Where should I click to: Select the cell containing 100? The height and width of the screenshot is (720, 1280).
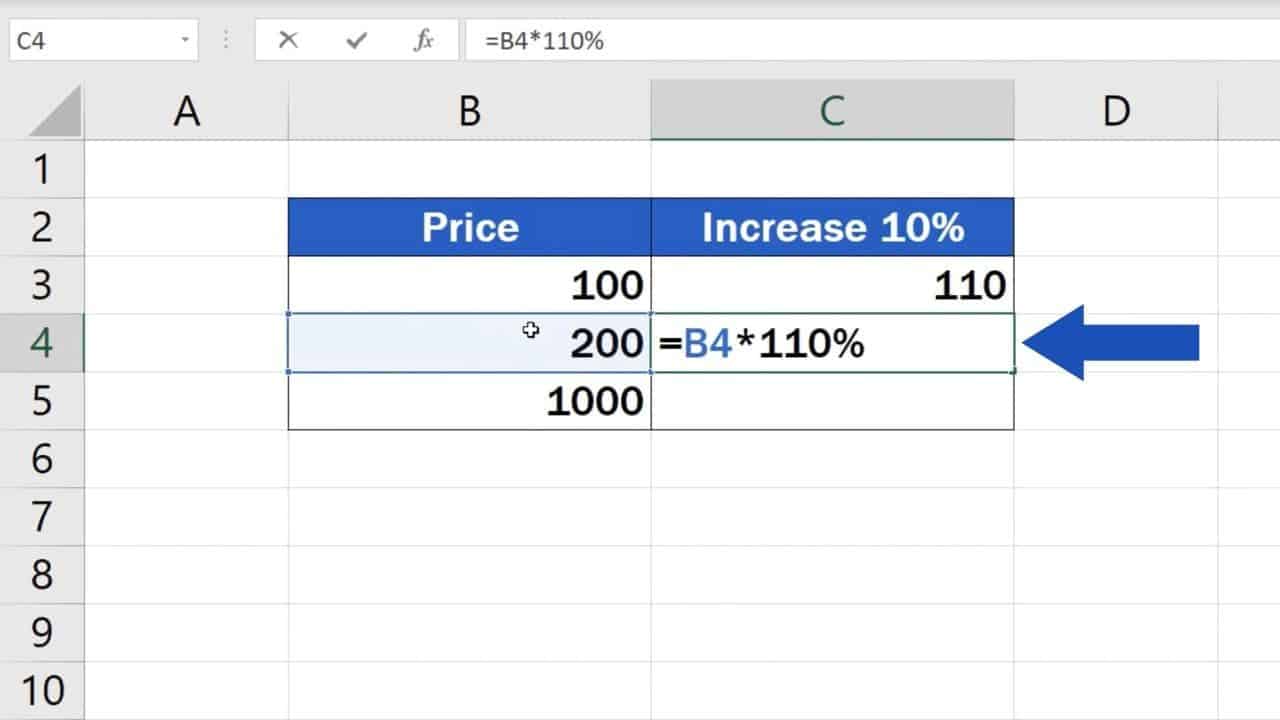click(x=469, y=286)
